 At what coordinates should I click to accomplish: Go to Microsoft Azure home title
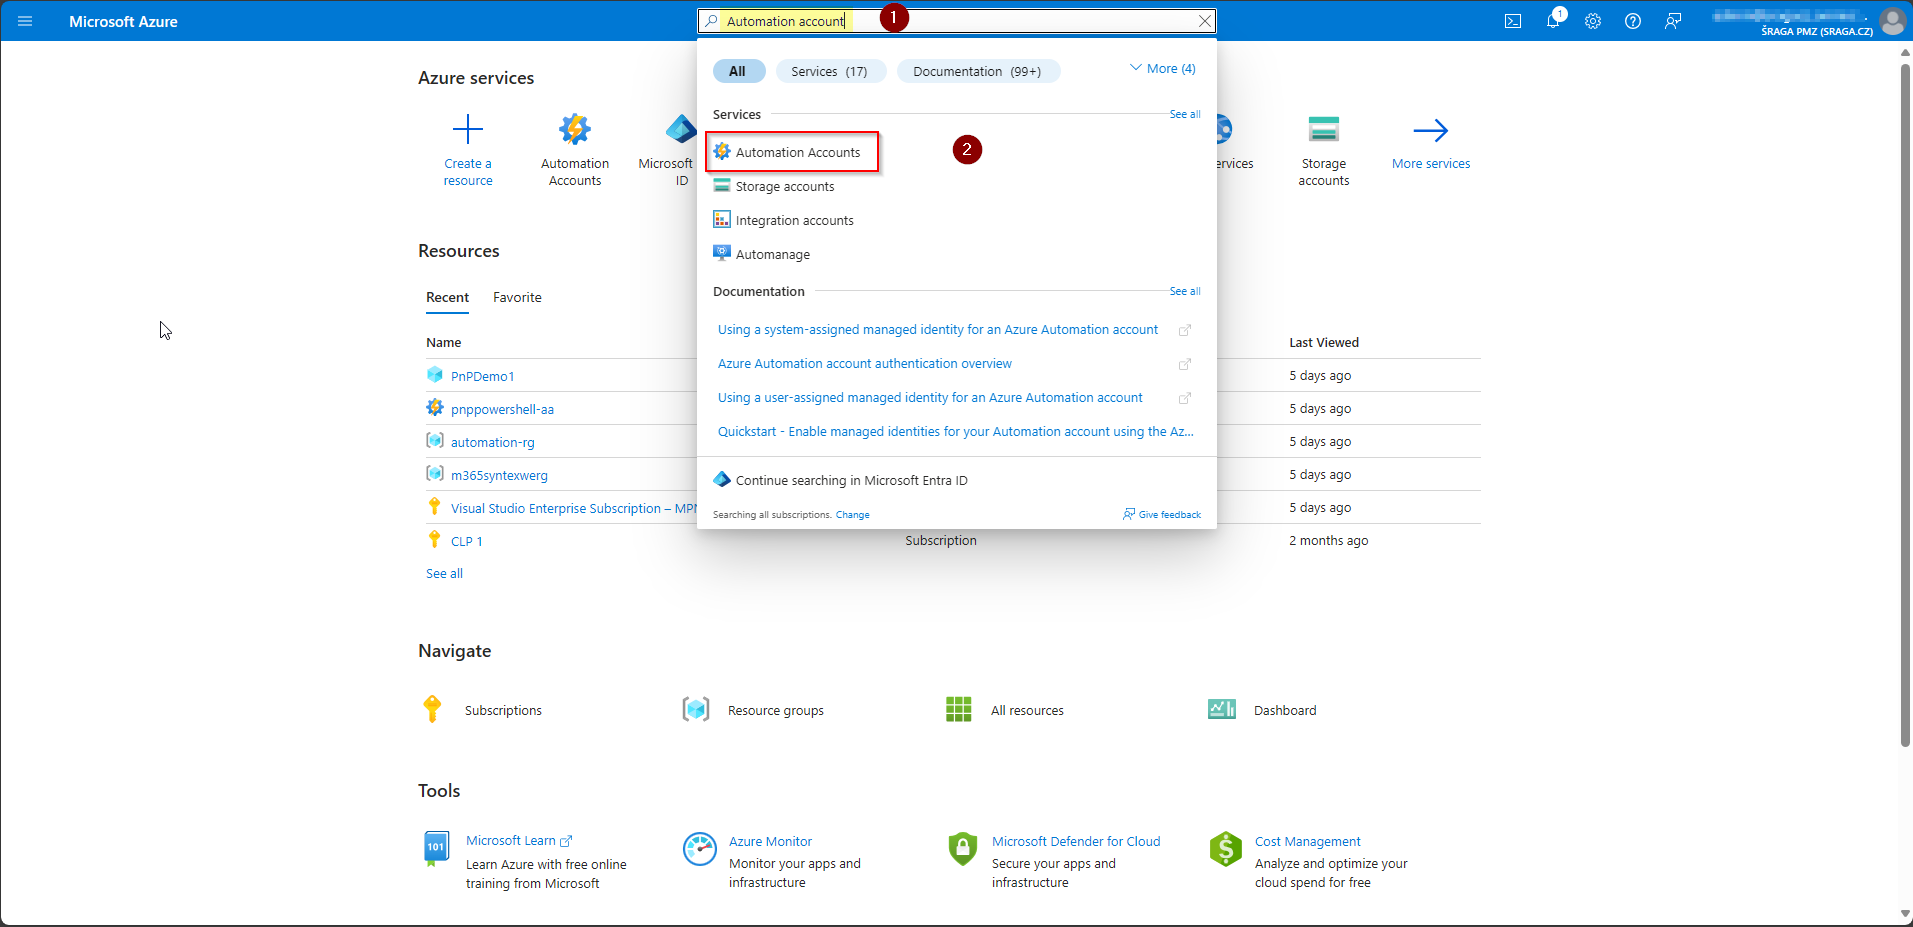coord(123,21)
